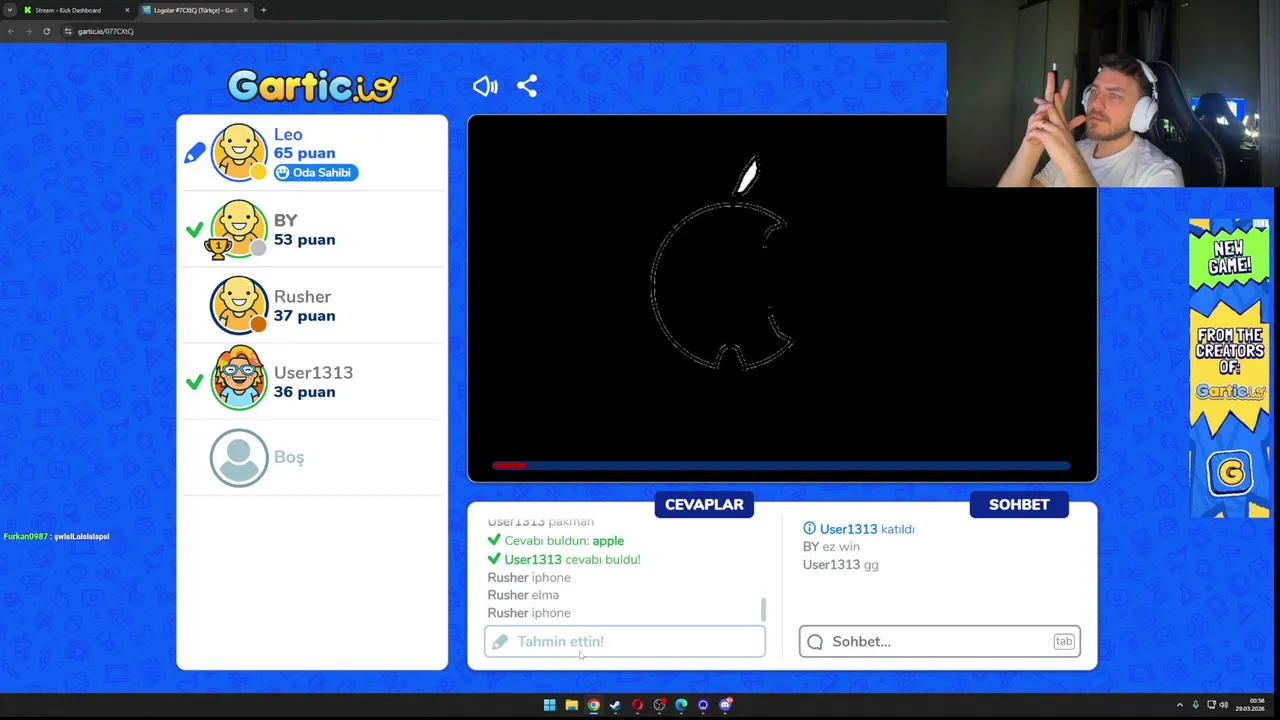Open File Explorer from the taskbar
The image size is (1280, 720).
pos(571,705)
